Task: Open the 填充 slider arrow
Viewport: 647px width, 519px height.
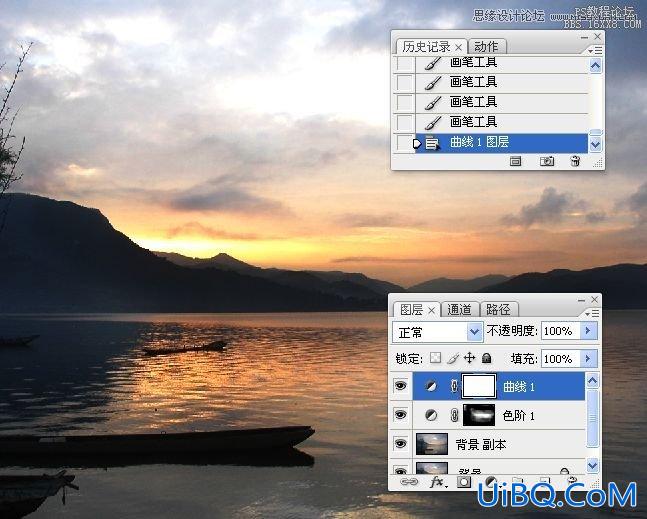Action: pyautogui.click(x=589, y=359)
